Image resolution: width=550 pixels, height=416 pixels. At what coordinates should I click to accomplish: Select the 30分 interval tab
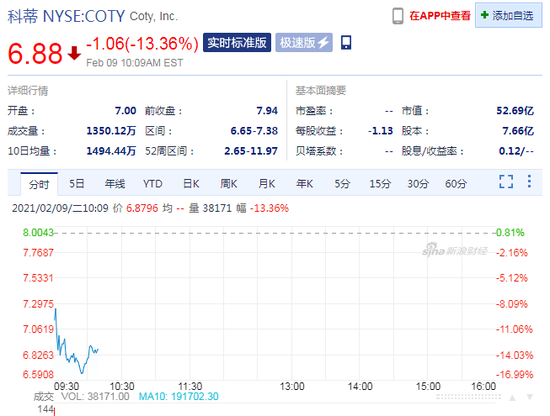(x=418, y=183)
